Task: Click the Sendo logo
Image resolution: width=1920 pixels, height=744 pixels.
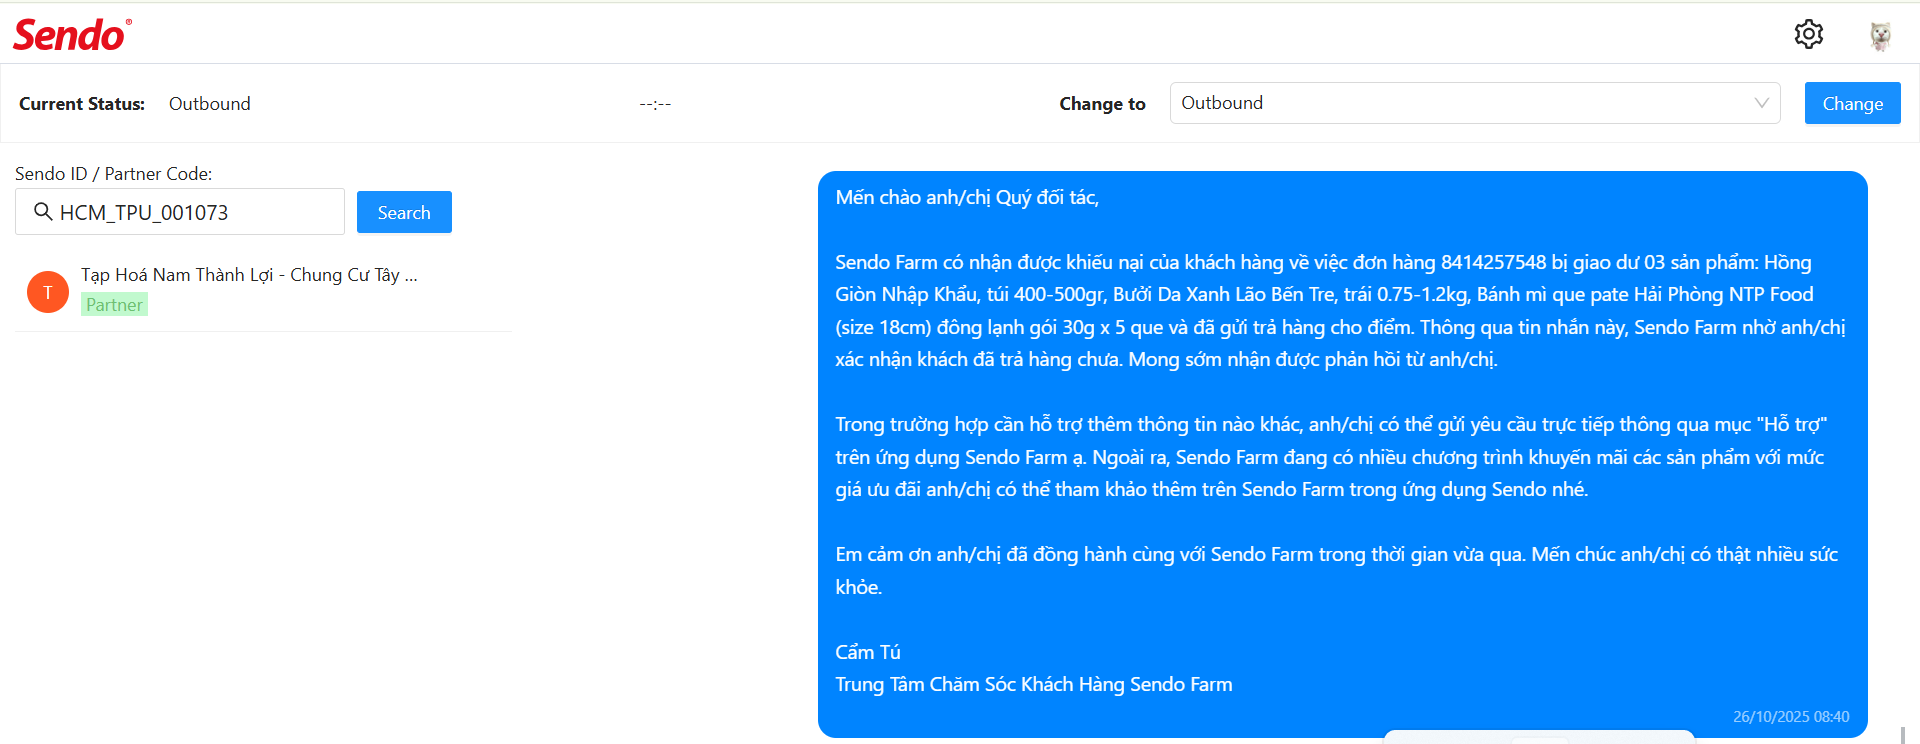Action: [x=72, y=35]
